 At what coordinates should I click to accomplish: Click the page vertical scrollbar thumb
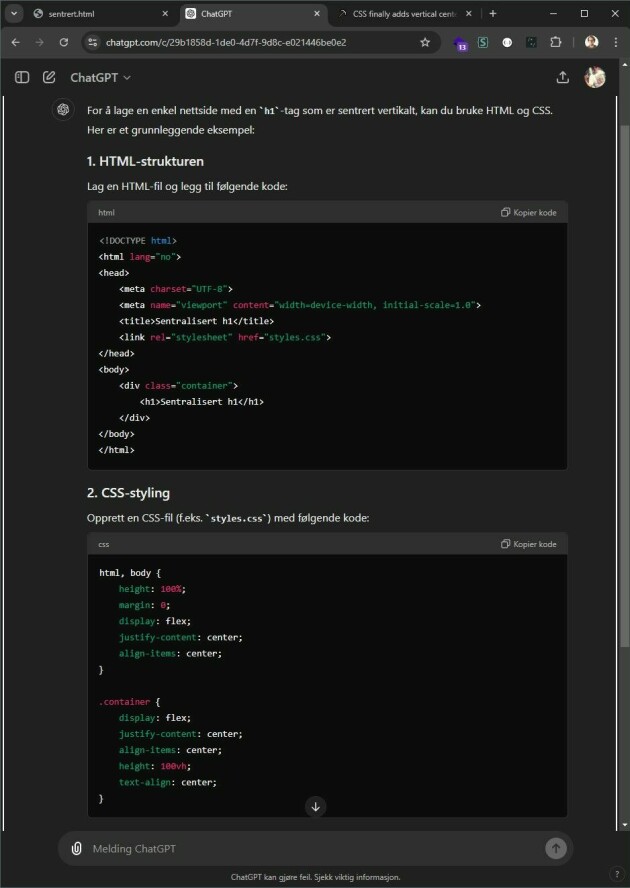pos(625,385)
